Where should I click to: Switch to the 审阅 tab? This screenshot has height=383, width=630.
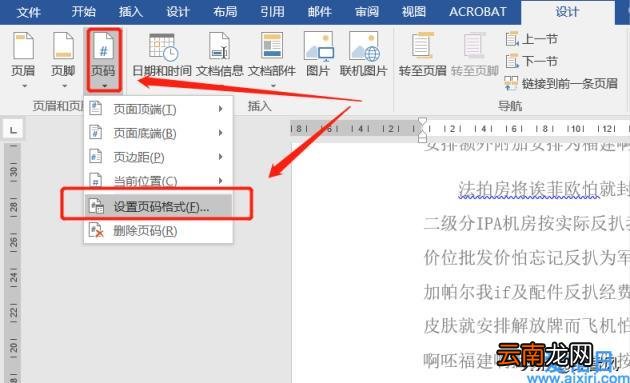(x=366, y=12)
